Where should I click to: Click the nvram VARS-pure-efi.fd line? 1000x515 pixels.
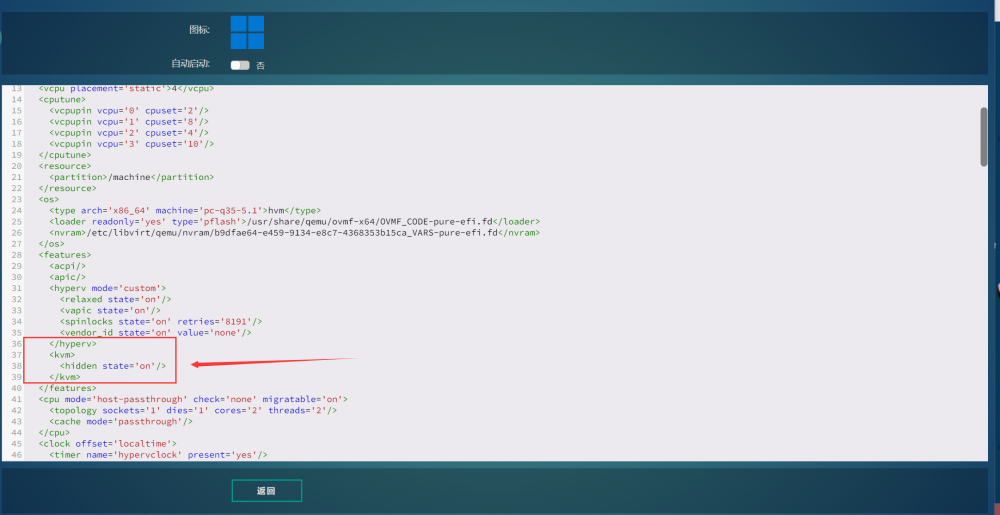[x=295, y=233]
